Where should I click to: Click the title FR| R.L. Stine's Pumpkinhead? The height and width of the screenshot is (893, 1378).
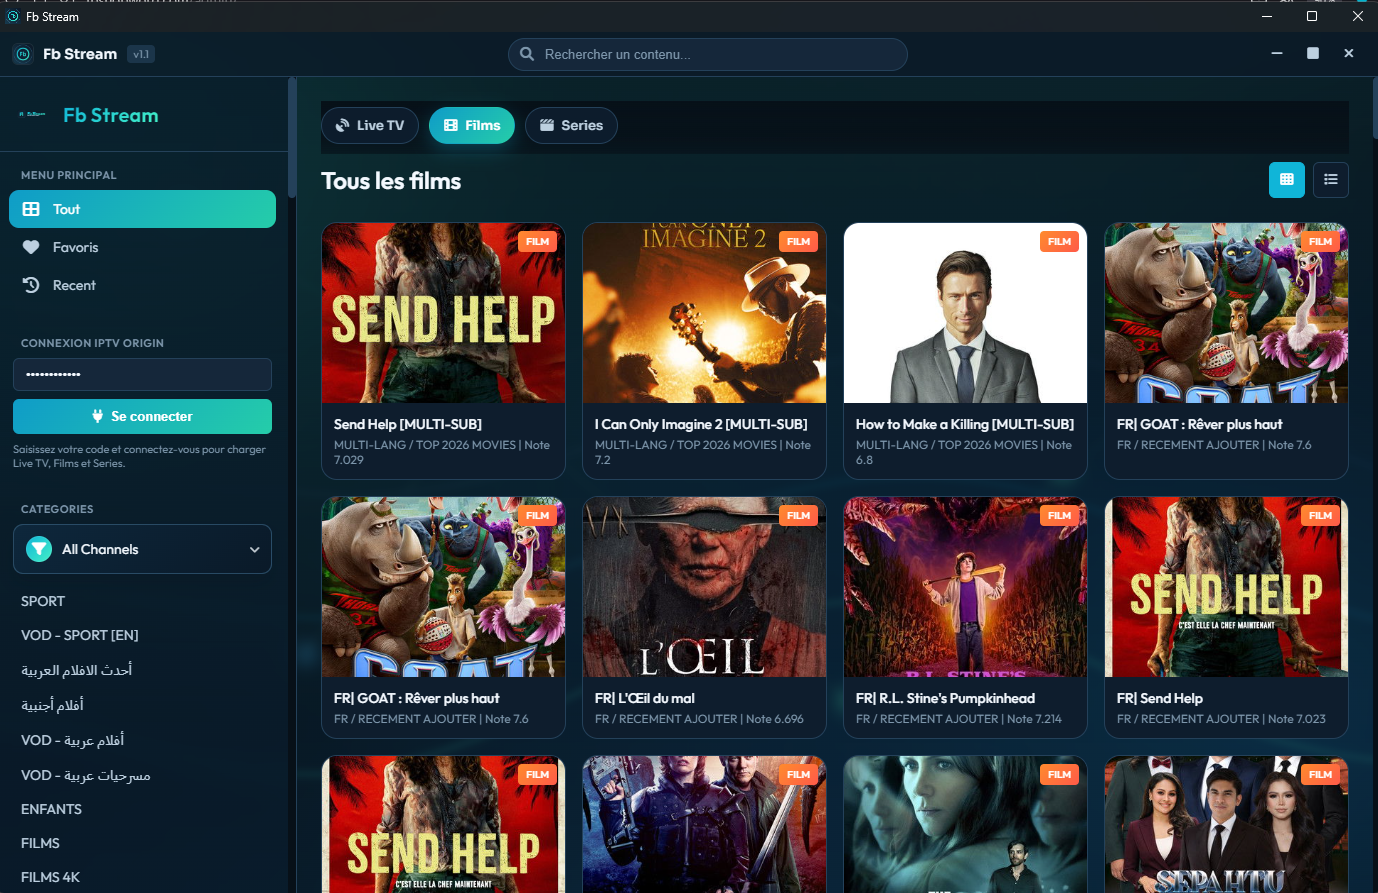[945, 698]
